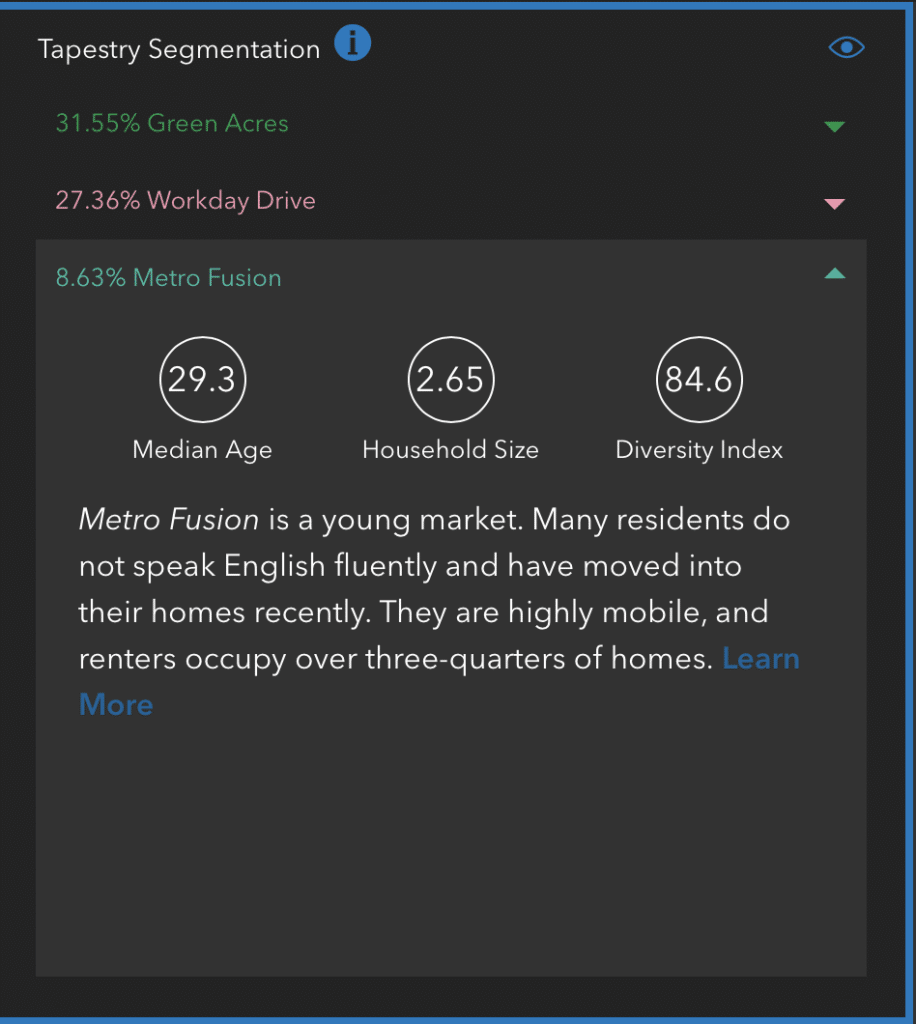The width and height of the screenshot is (916, 1024).
Task: Click the Household Size label
Action: tap(450, 449)
